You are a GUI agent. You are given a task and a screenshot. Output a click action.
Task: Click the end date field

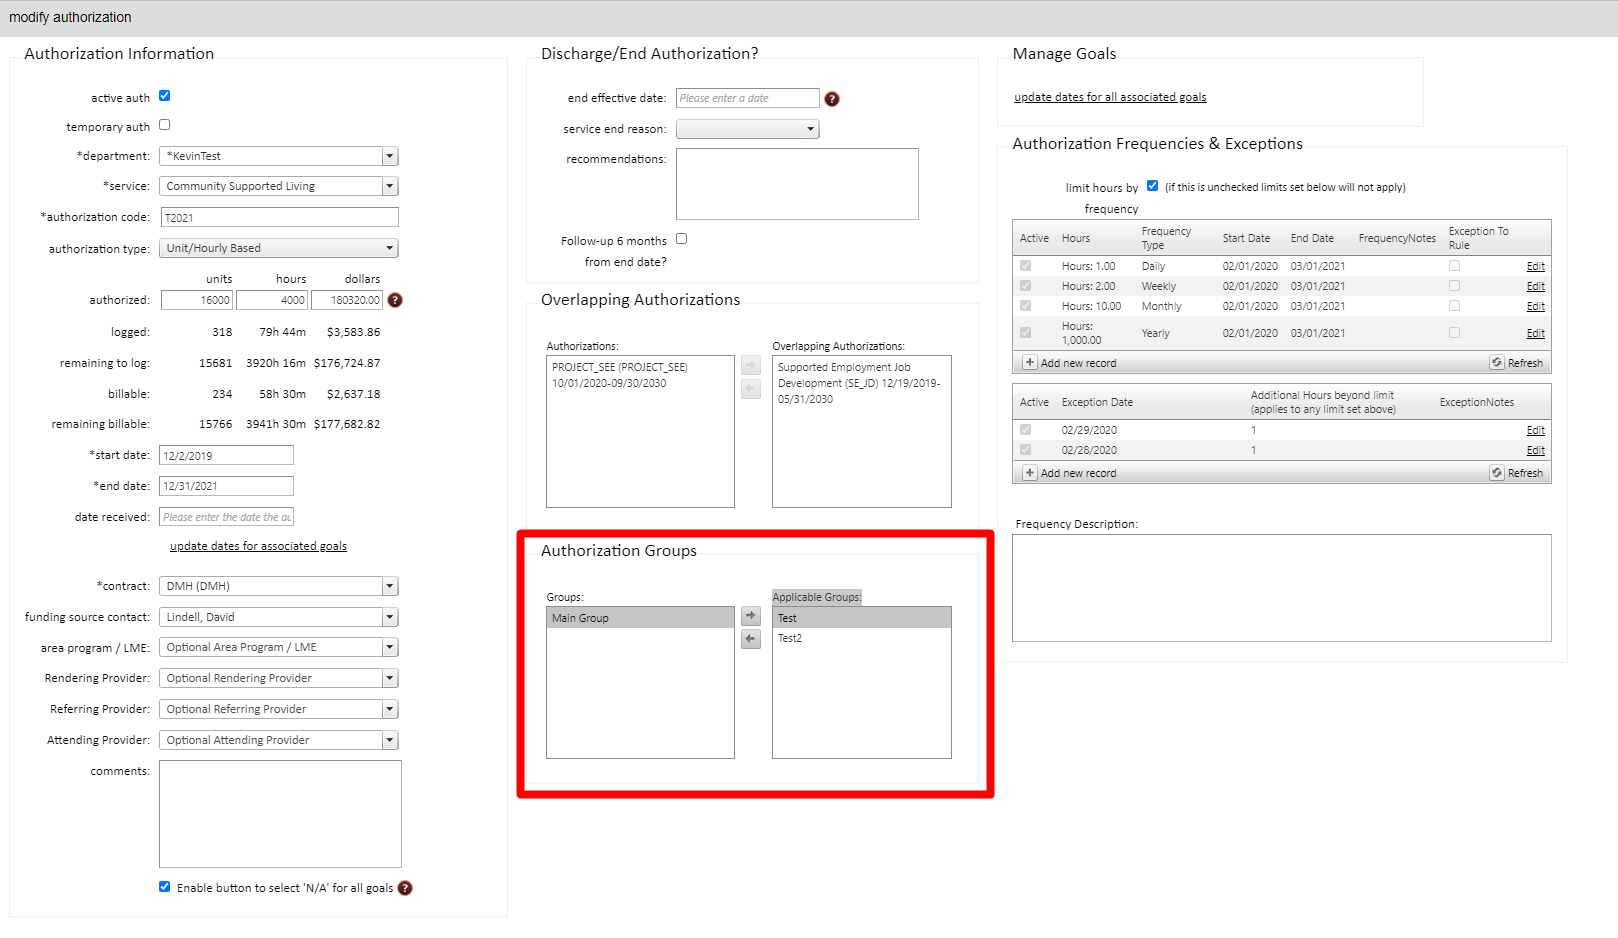click(x=226, y=486)
